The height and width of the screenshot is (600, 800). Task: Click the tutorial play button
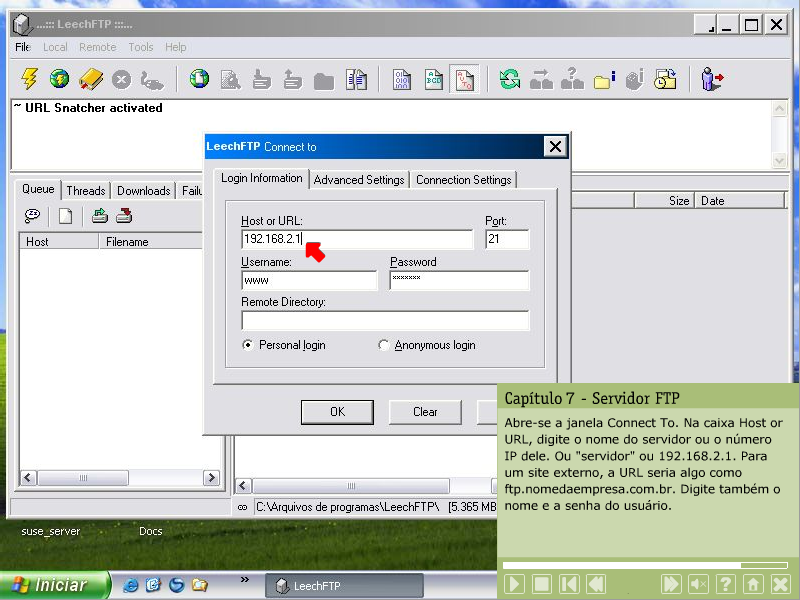[x=514, y=584]
